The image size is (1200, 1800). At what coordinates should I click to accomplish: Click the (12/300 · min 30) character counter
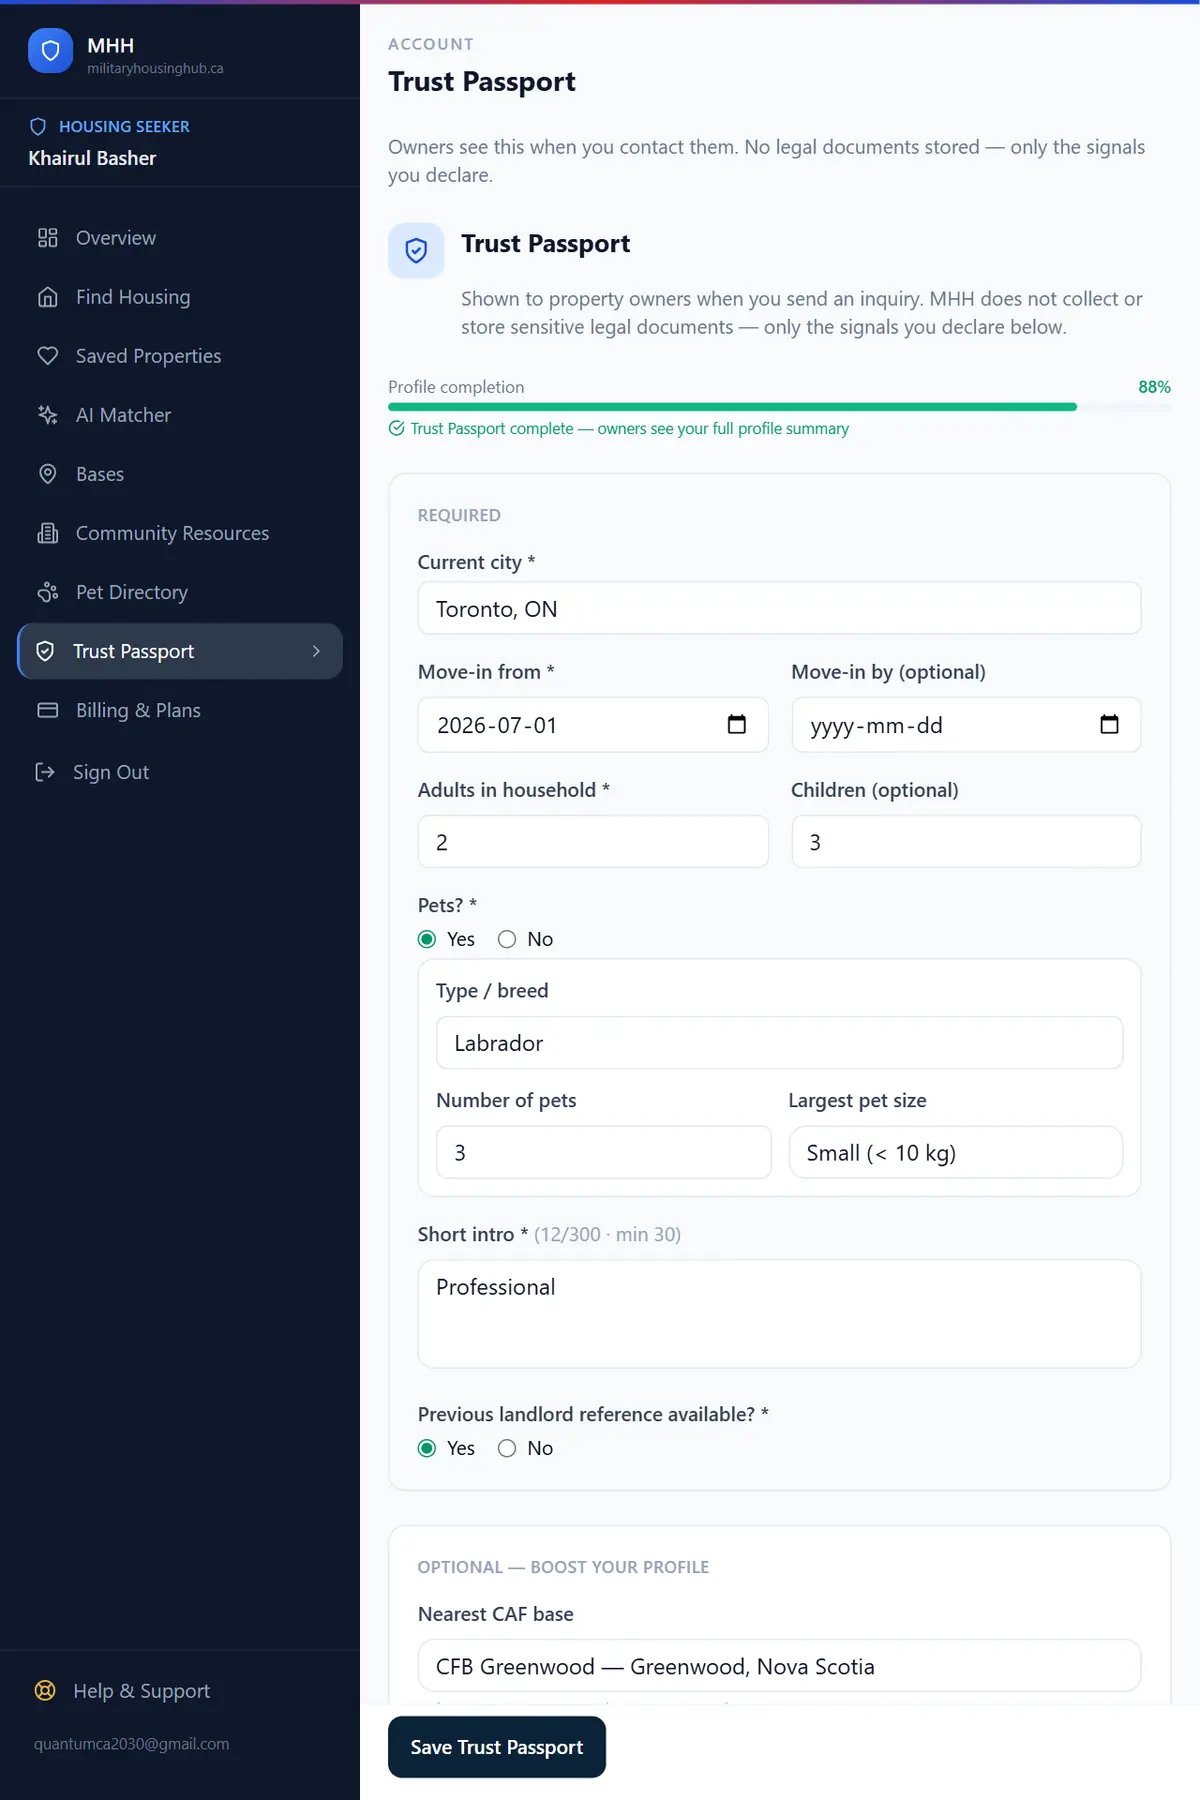coord(607,1234)
